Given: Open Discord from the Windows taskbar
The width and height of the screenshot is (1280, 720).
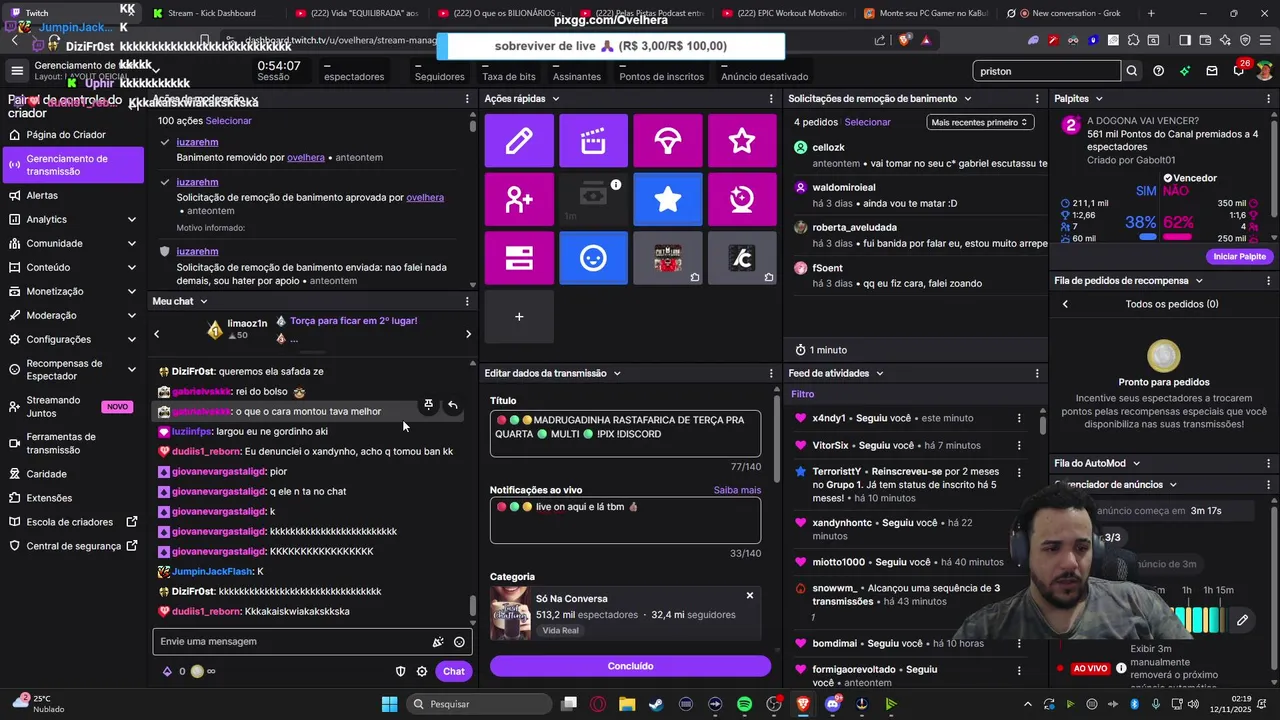Looking at the screenshot, I should [x=832, y=704].
